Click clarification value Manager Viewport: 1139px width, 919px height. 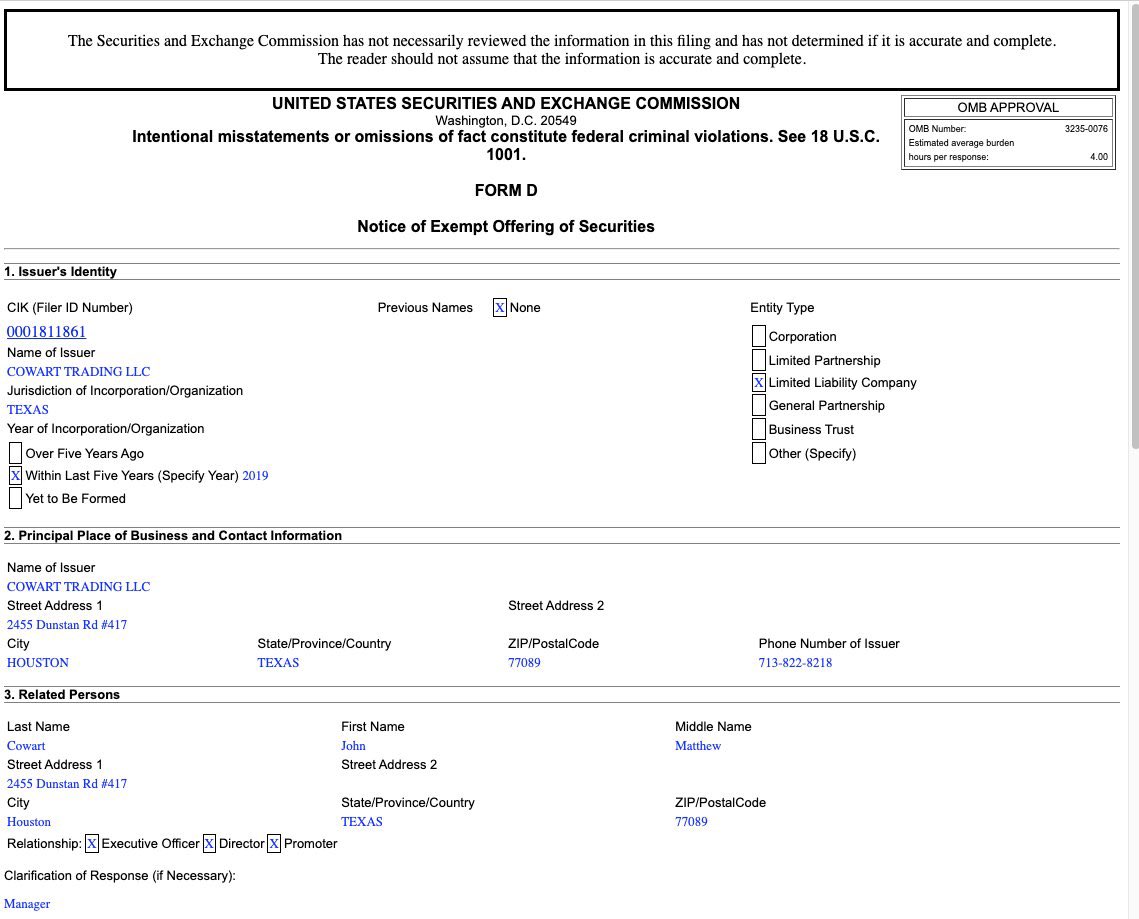[x=27, y=904]
